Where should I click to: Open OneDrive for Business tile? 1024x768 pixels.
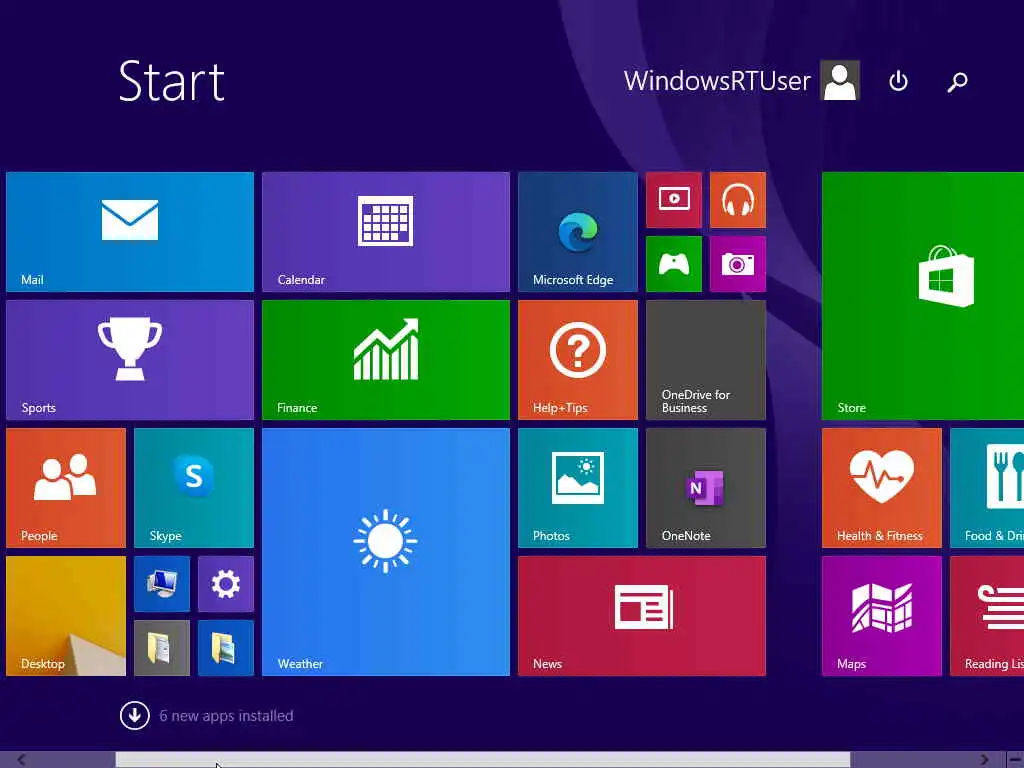pyautogui.click(x=706, y=360)
